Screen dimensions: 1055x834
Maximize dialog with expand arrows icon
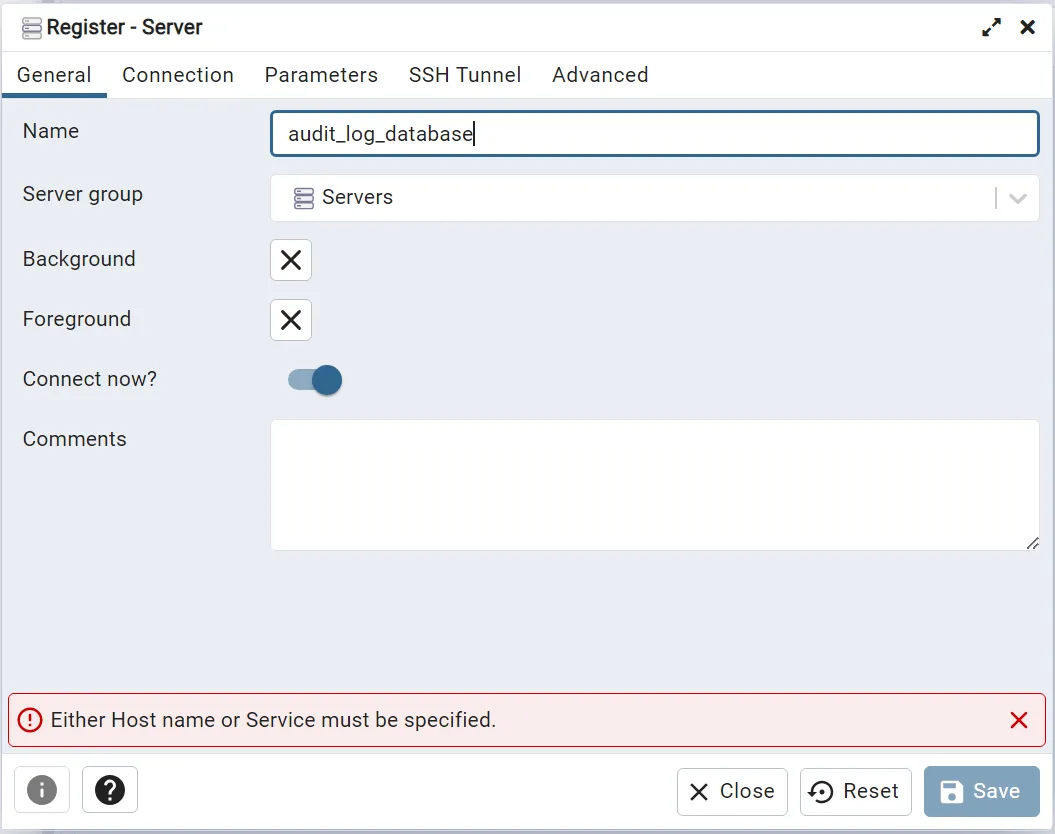click(991, 28)
